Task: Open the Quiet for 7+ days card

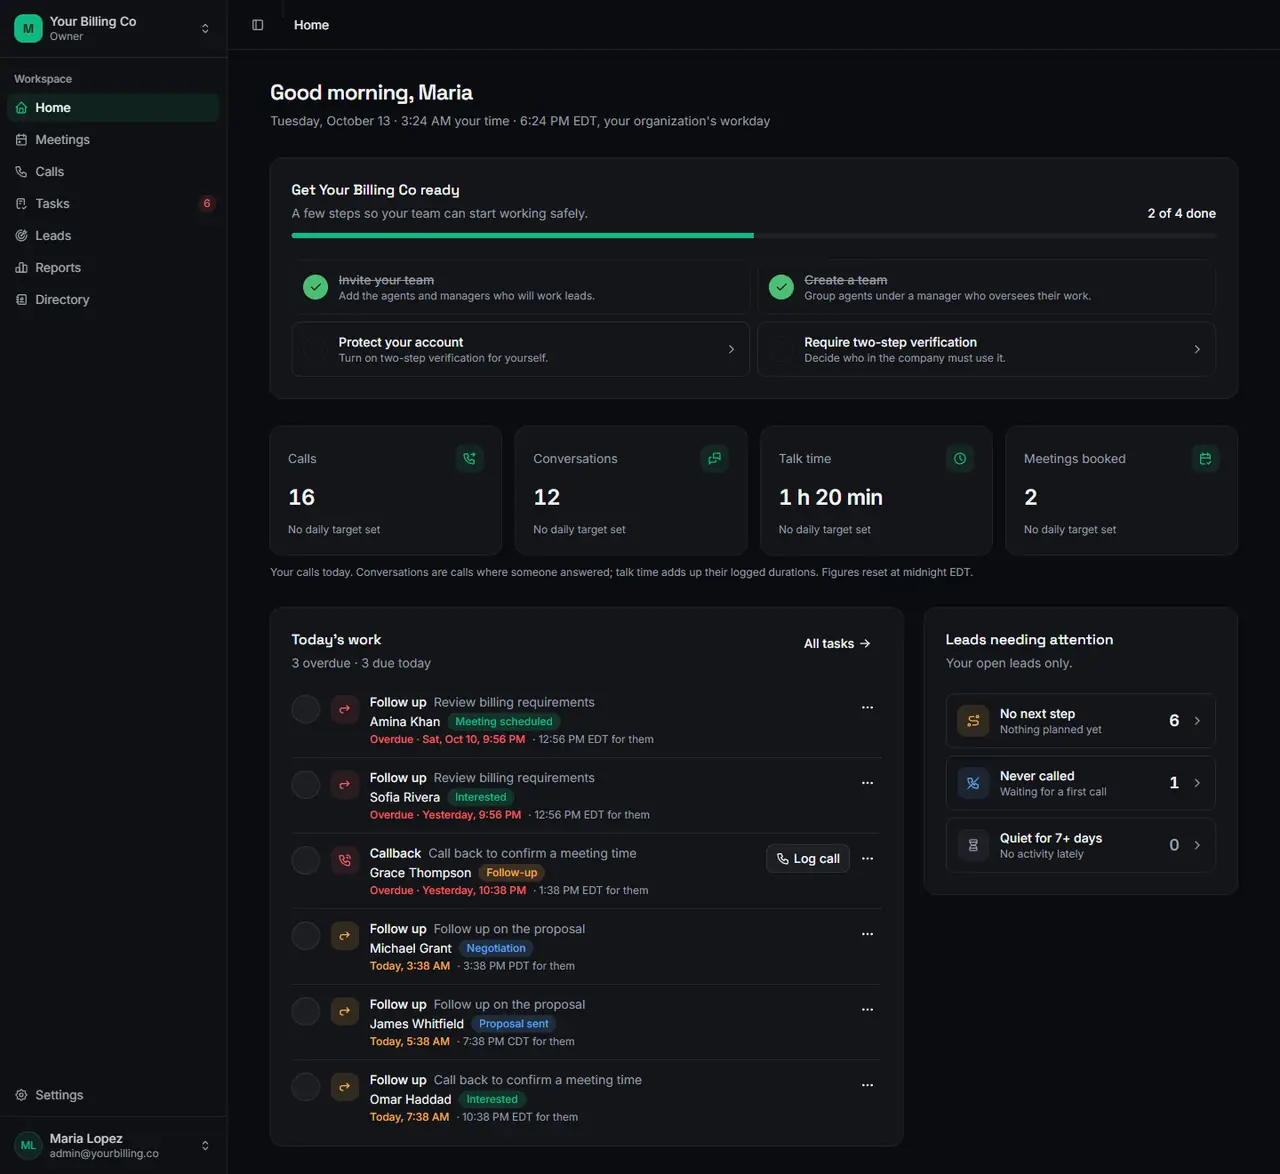Action: tap(1081, 845)
